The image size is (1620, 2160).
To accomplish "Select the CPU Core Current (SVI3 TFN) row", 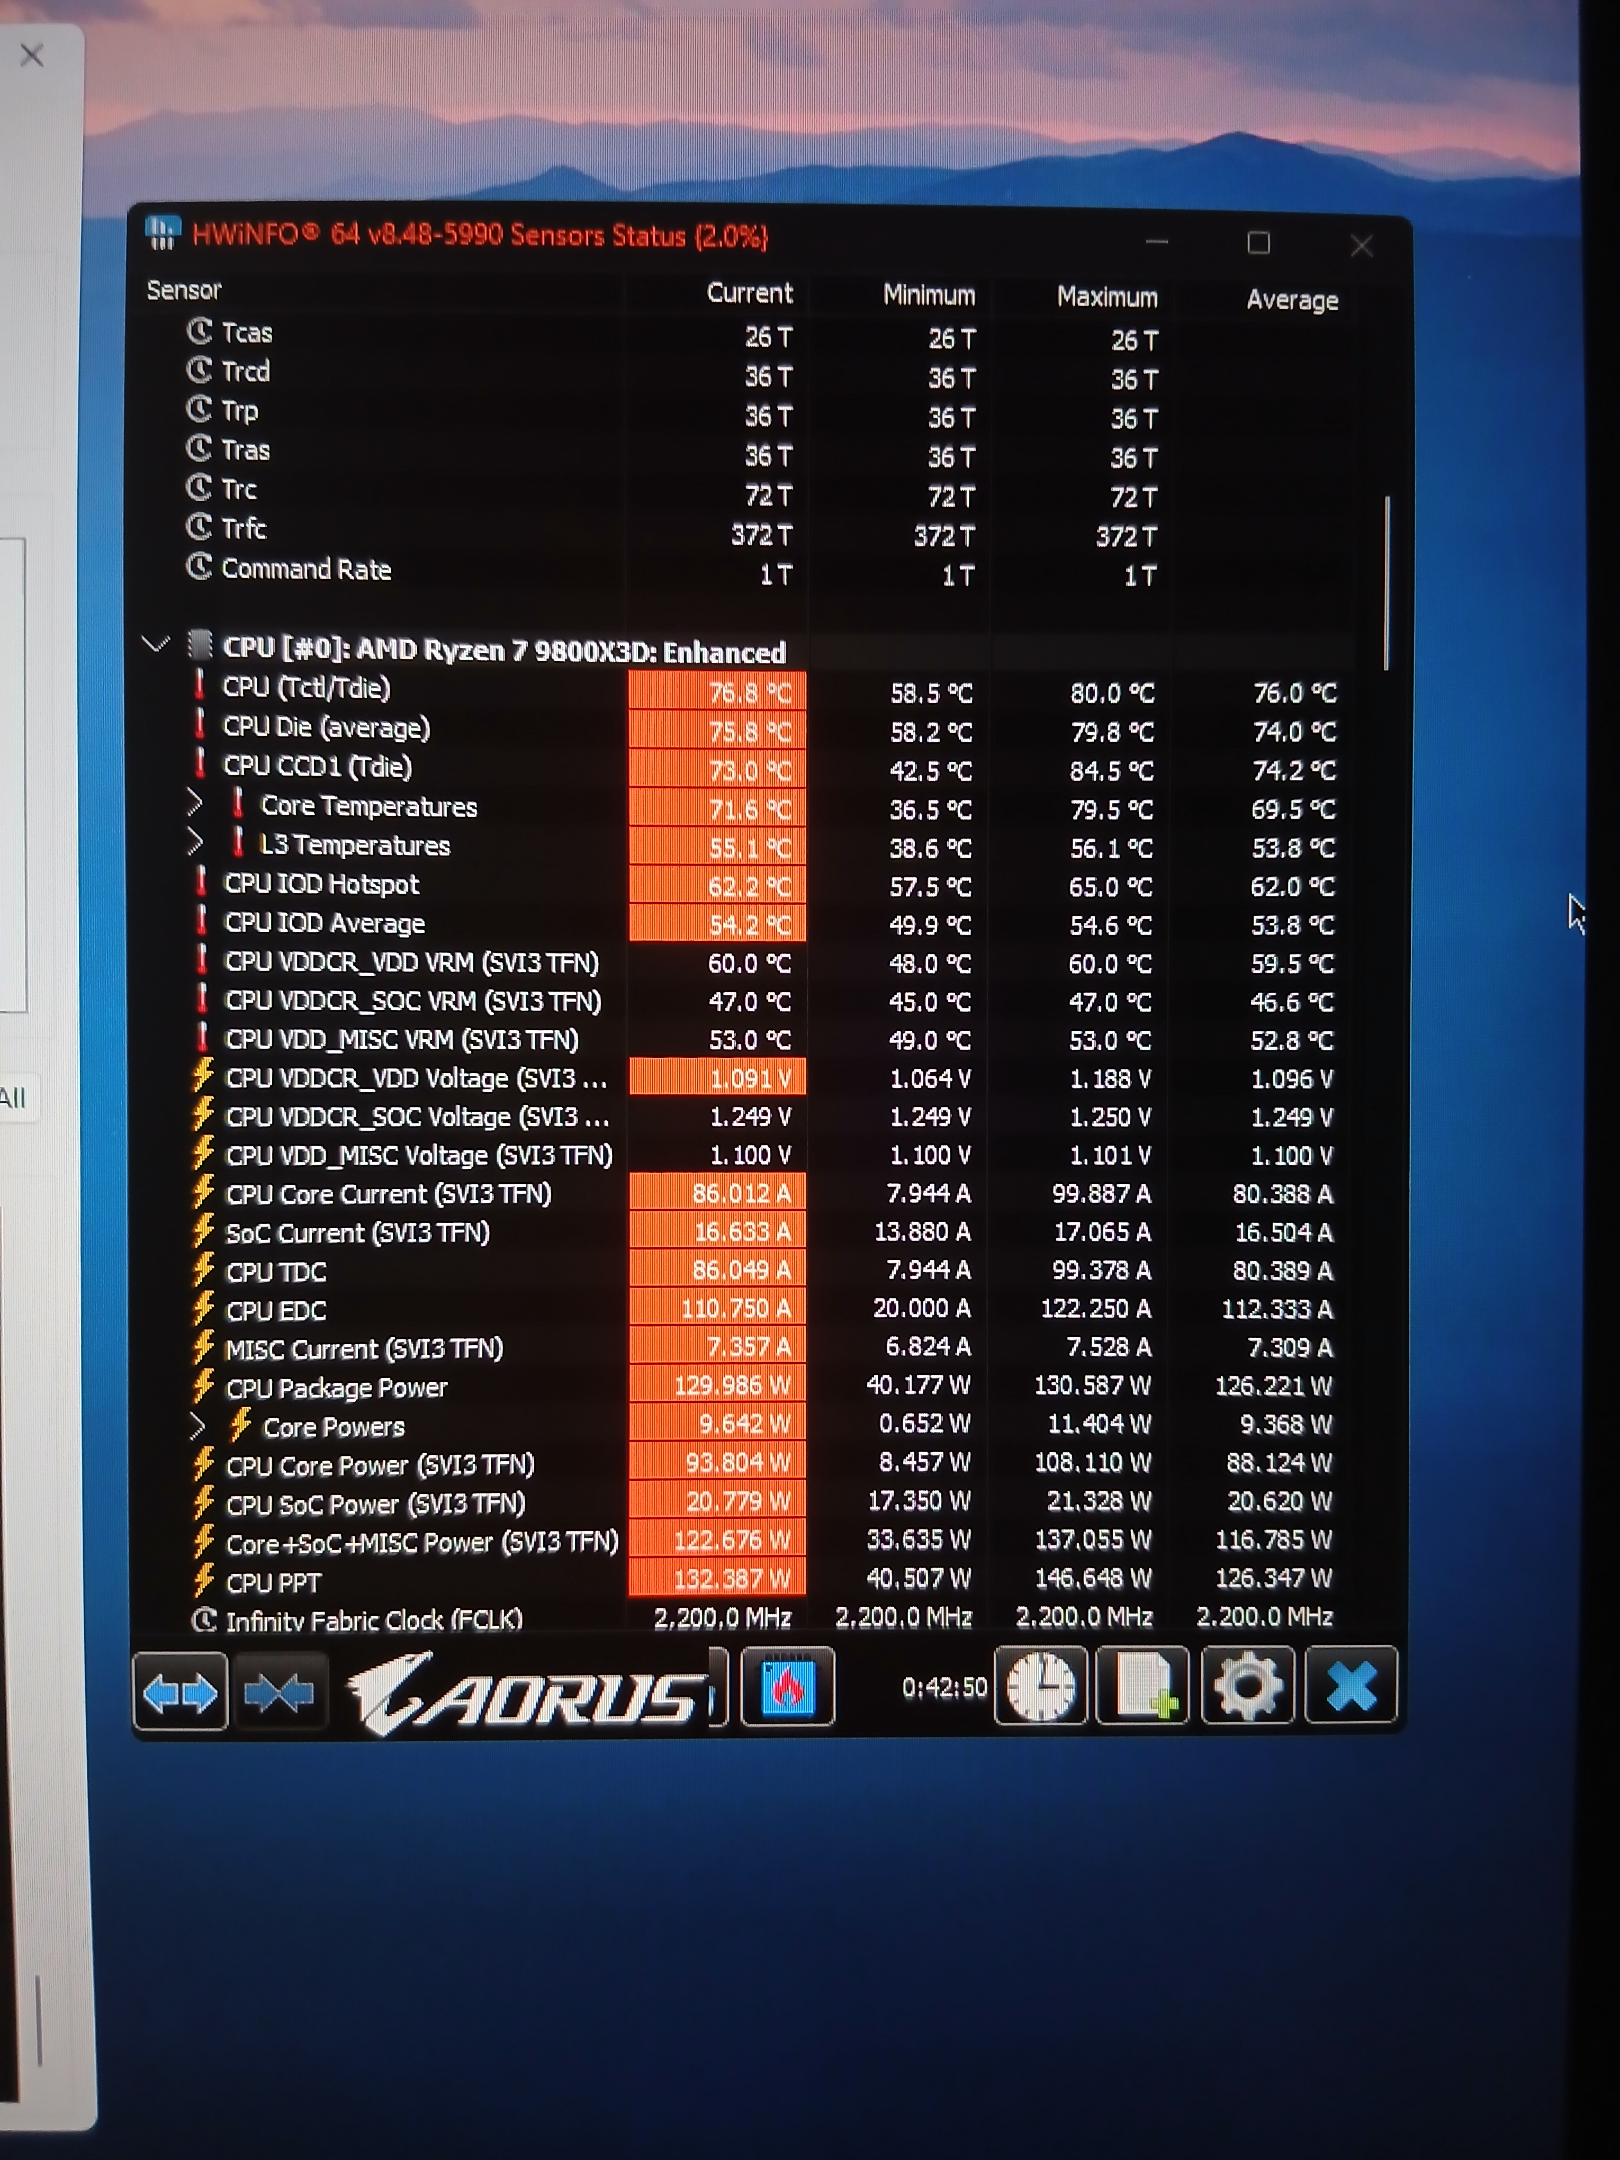I will tap(765, 1193).
